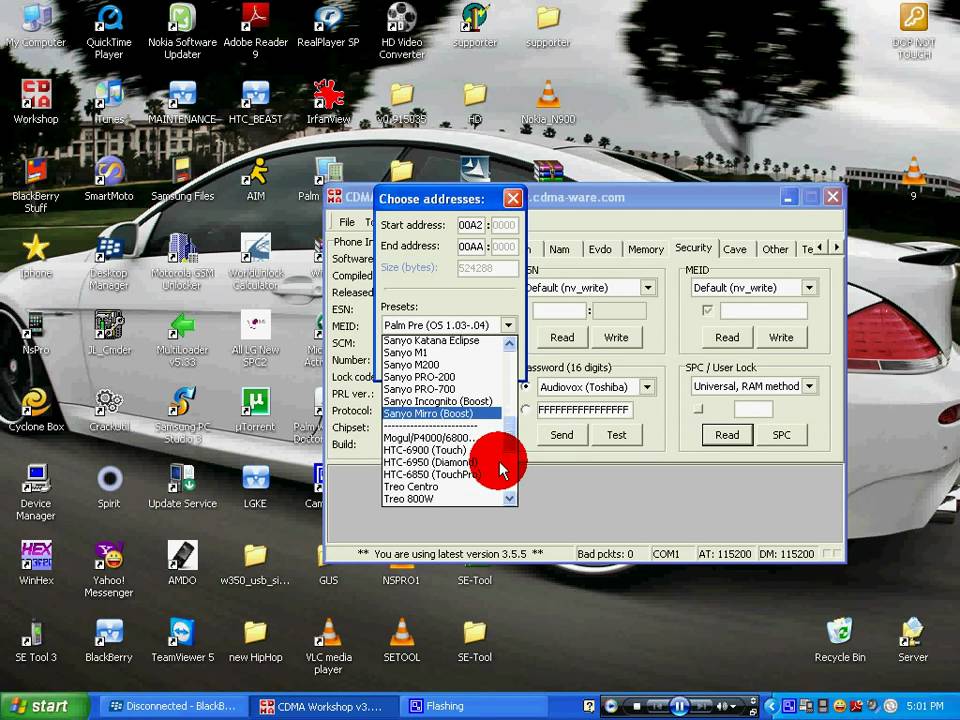Click Write button in MEID group
Viewport: 960px width, 720px height.
(781, 337)
